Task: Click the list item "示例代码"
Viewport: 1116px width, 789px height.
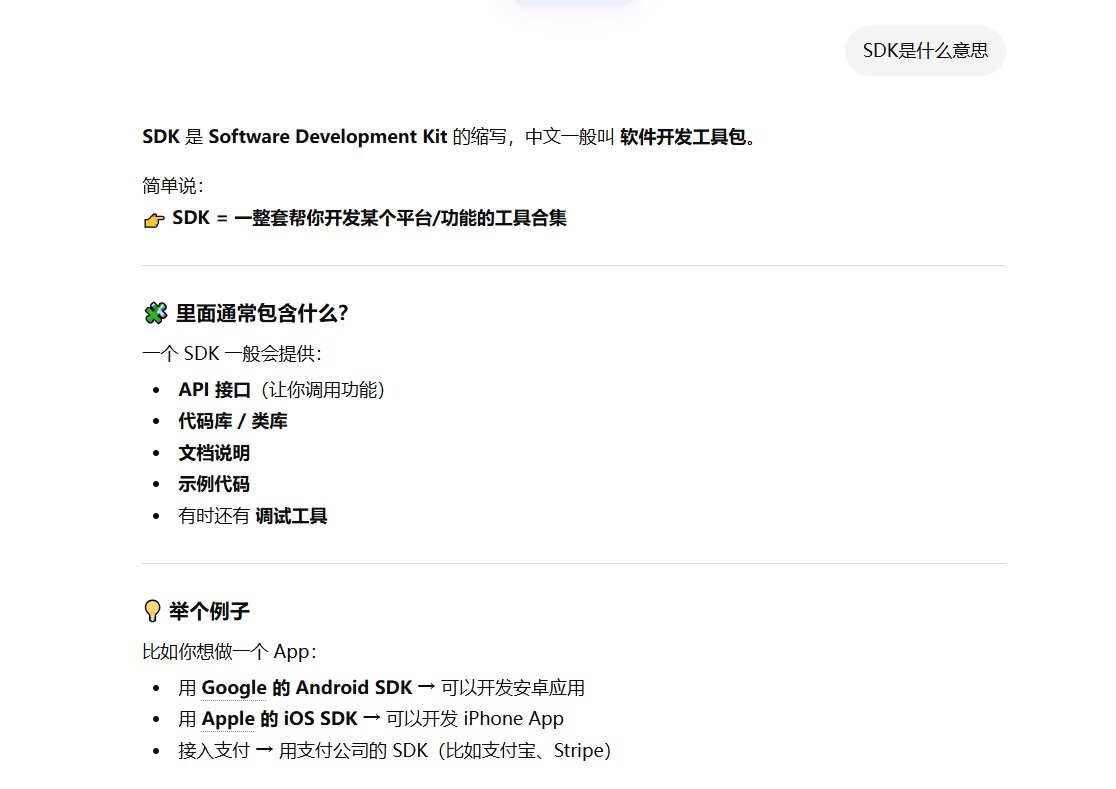Action: pos(214,484)
